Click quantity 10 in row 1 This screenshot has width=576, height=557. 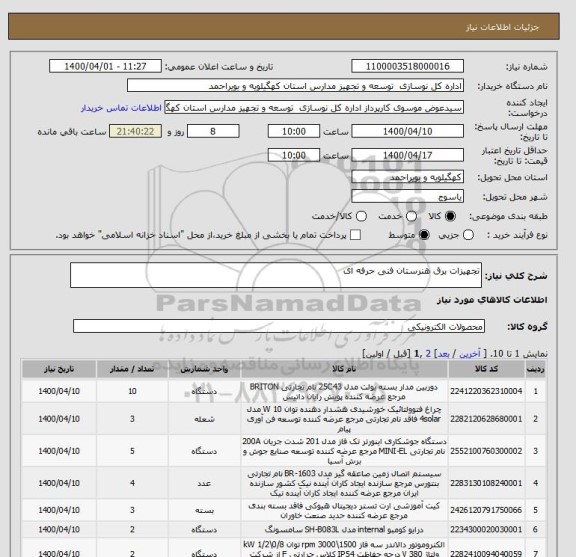point(132,391)
